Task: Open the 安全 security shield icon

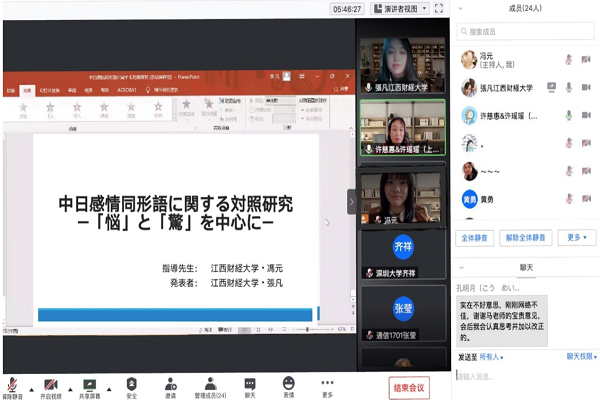Action: (x=132, y=384)
